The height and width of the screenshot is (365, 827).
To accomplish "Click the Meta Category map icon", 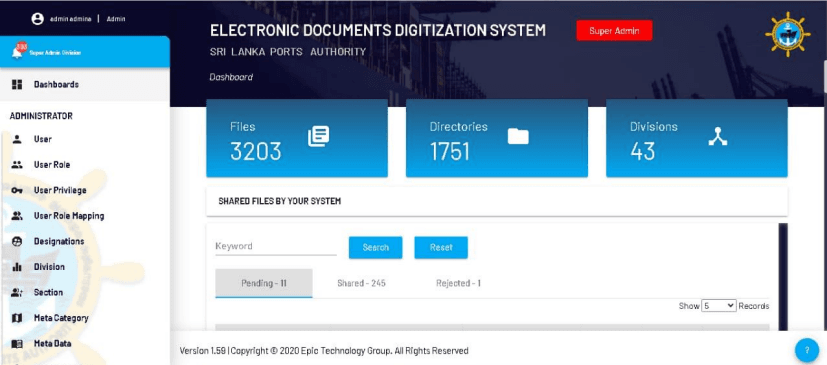I will click(17, 318).
